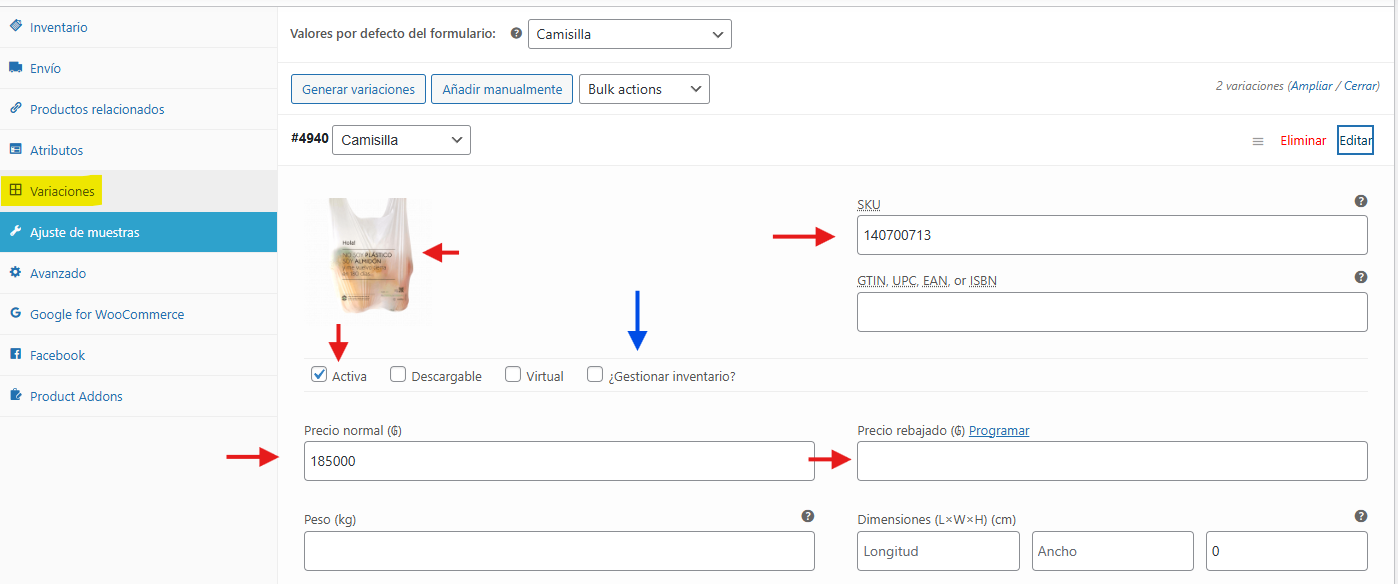Click the Google for WooCommerce G icon
1398x584 pixels.
15,314
